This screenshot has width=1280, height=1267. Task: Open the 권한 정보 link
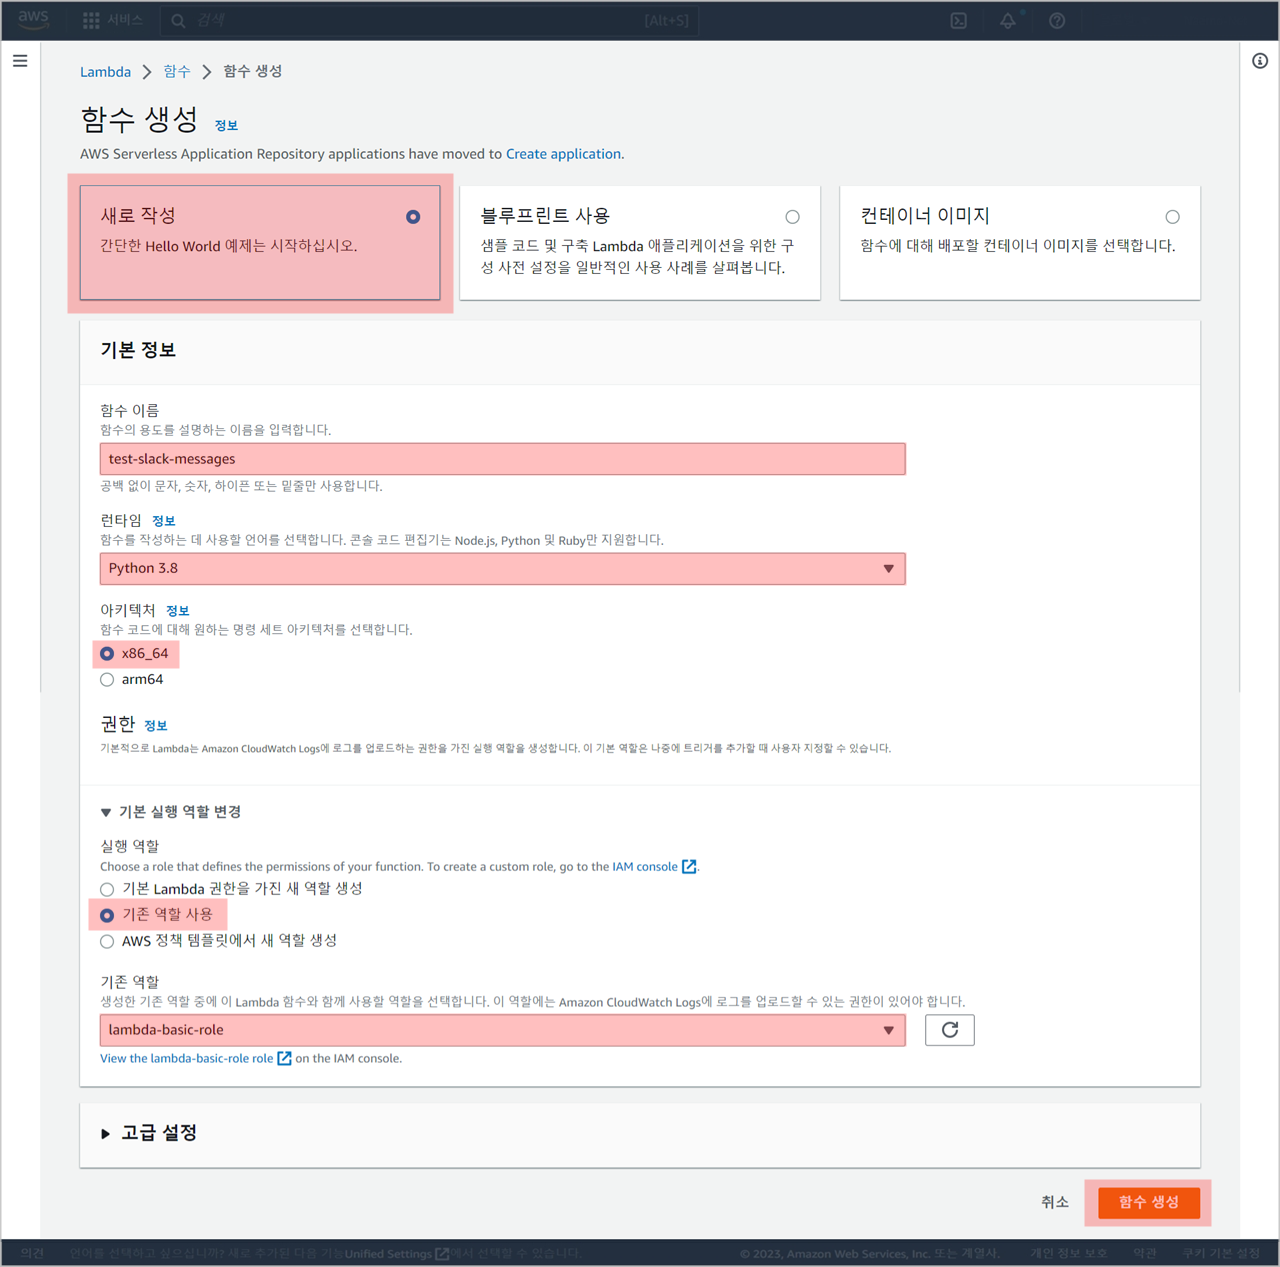155,726
